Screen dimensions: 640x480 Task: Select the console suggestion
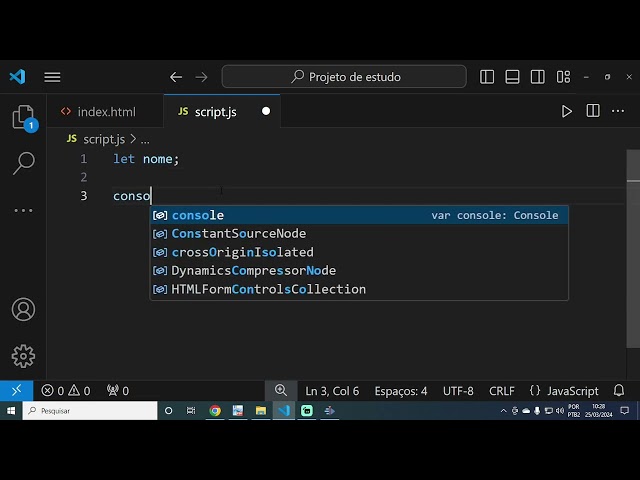359,215
